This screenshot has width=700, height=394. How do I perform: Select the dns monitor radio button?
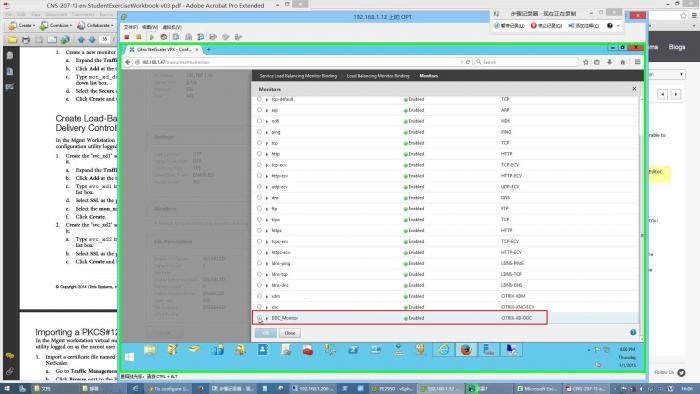point(259,198)
